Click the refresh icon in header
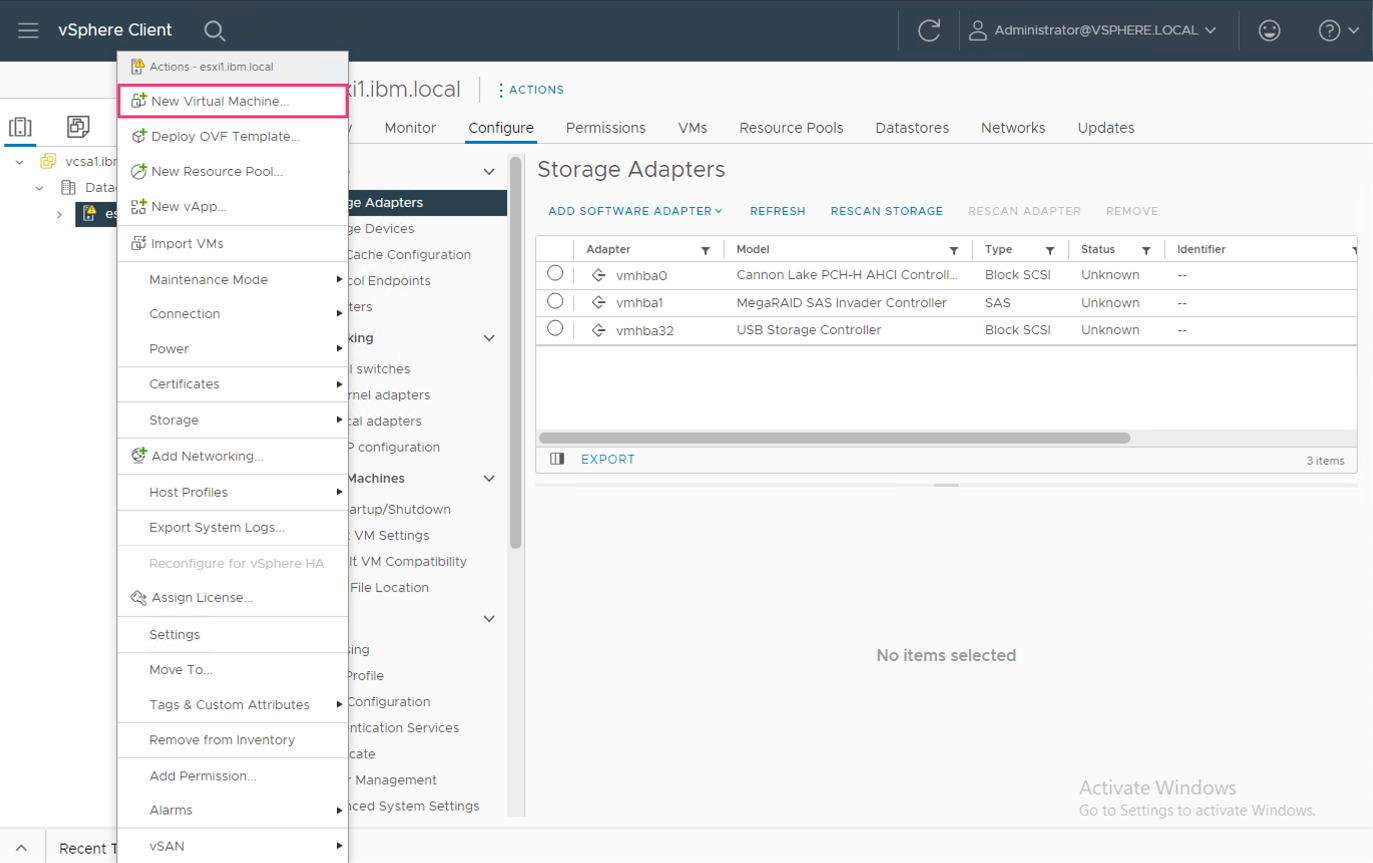This screenshot has height=863, width=1373. tap(929, 30)
